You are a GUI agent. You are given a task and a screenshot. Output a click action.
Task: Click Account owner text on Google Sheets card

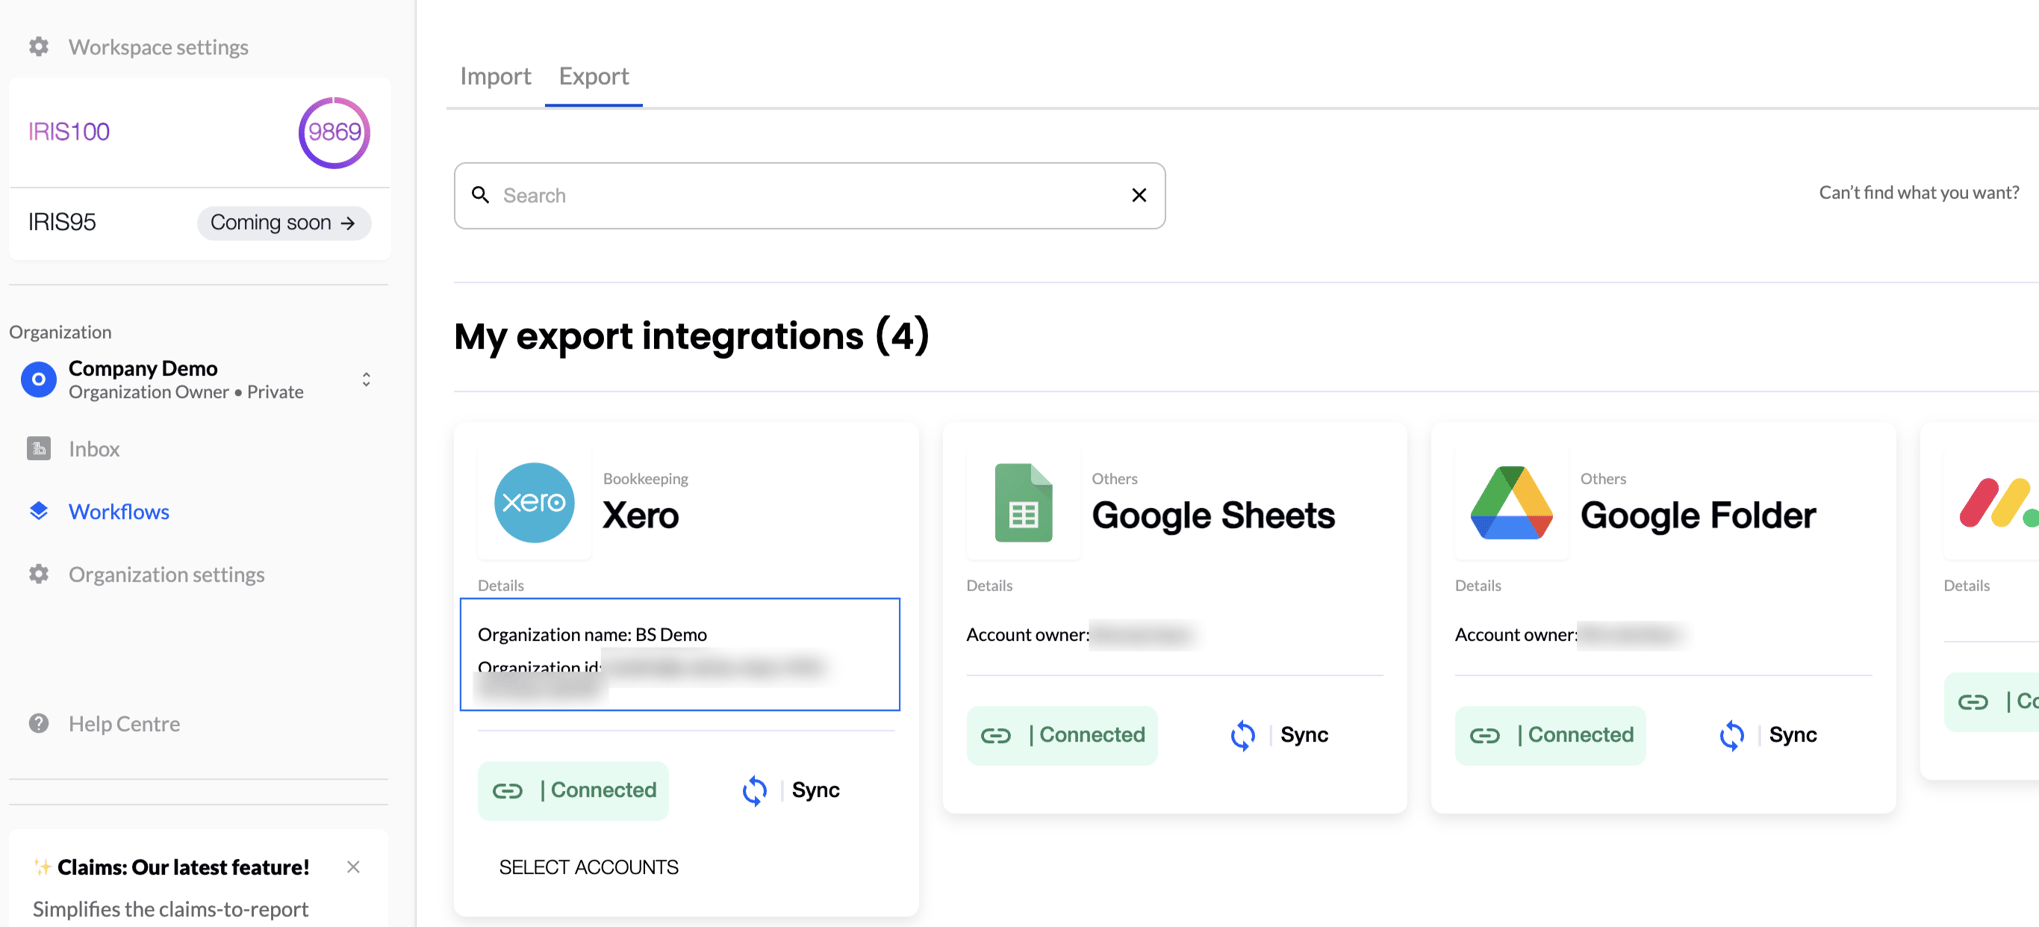click(1027, 634)
